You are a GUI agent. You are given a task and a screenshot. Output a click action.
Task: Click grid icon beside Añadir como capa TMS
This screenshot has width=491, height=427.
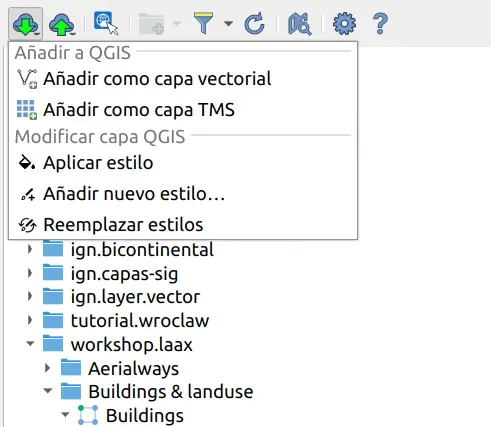pos(27,110)
